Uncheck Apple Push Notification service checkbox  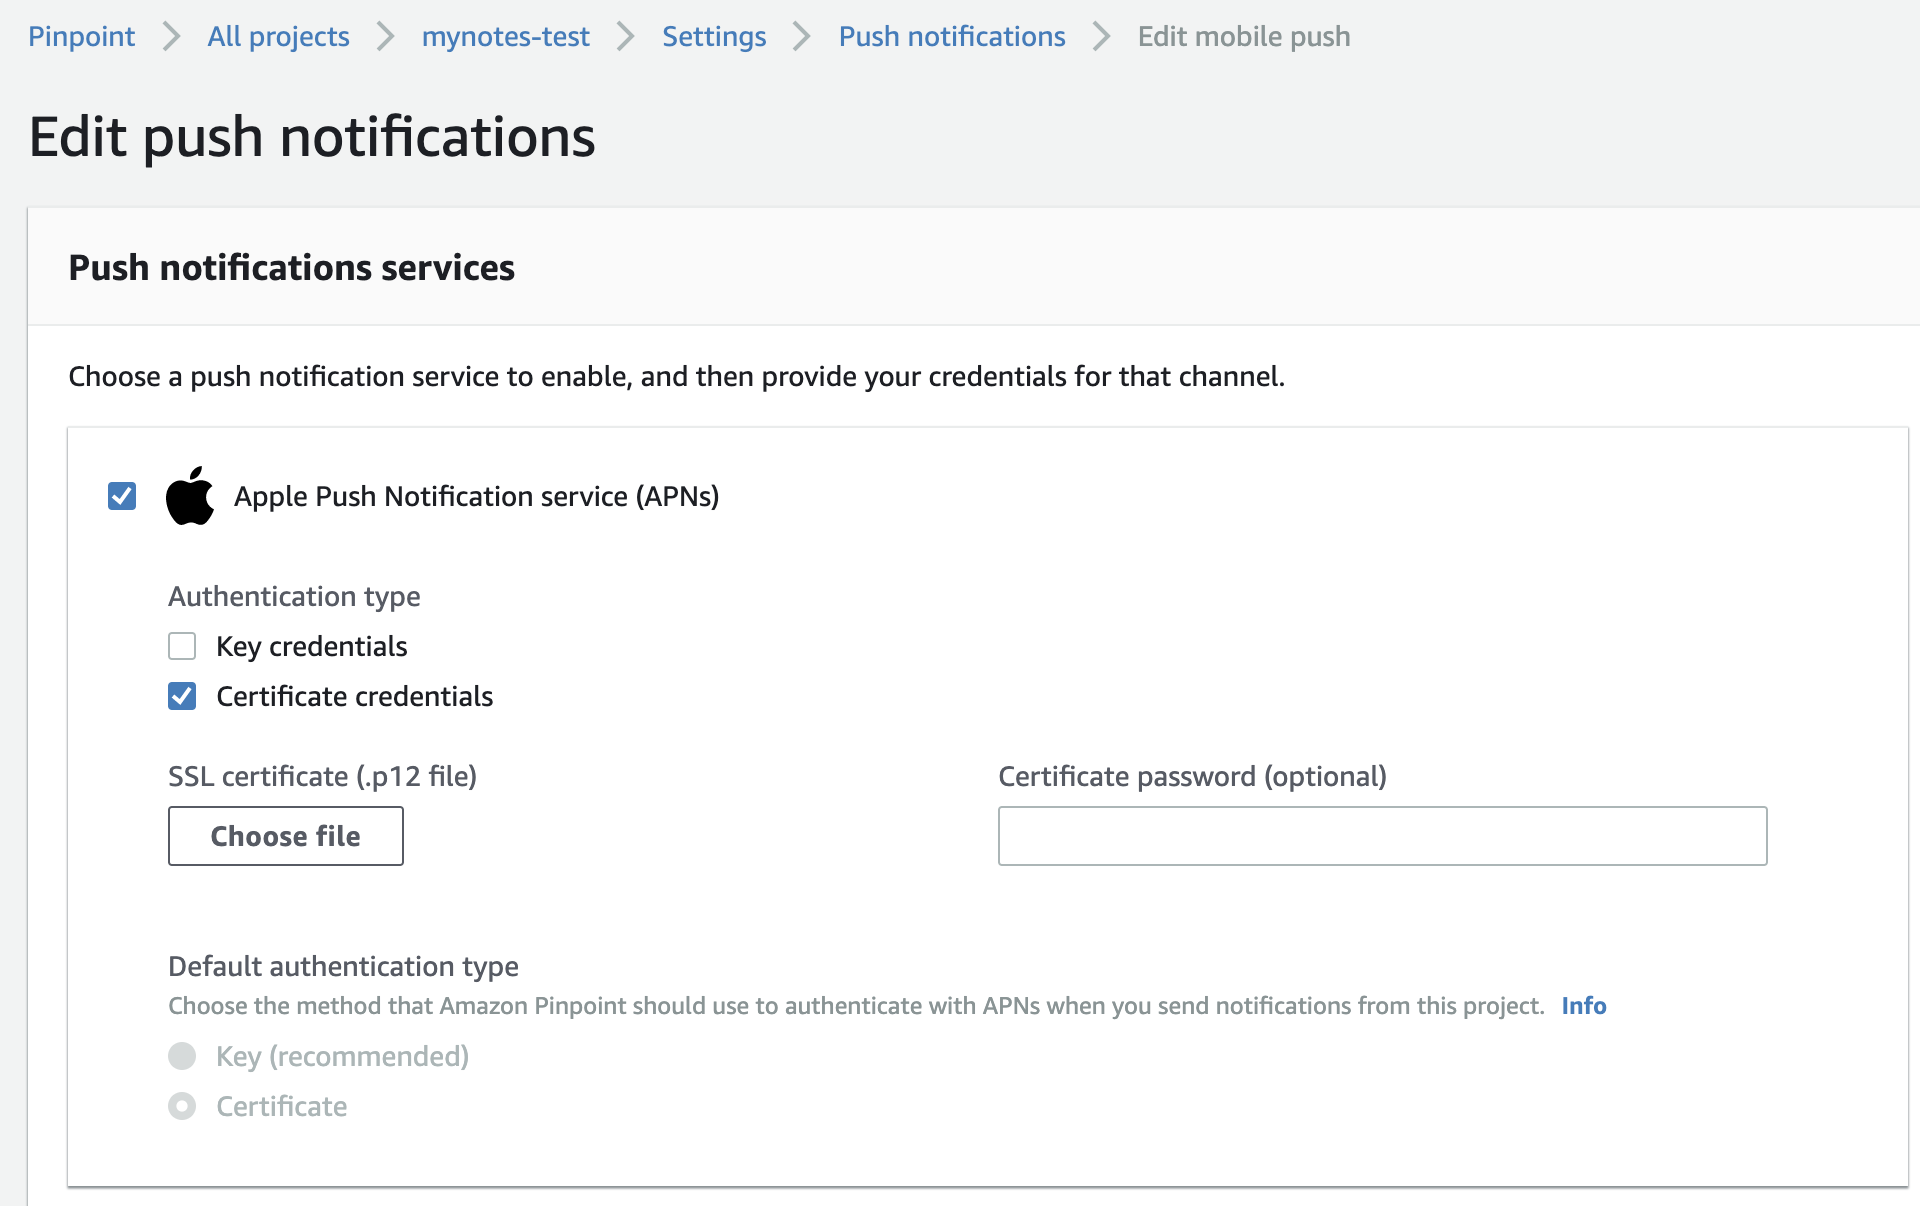coord(122,496)
